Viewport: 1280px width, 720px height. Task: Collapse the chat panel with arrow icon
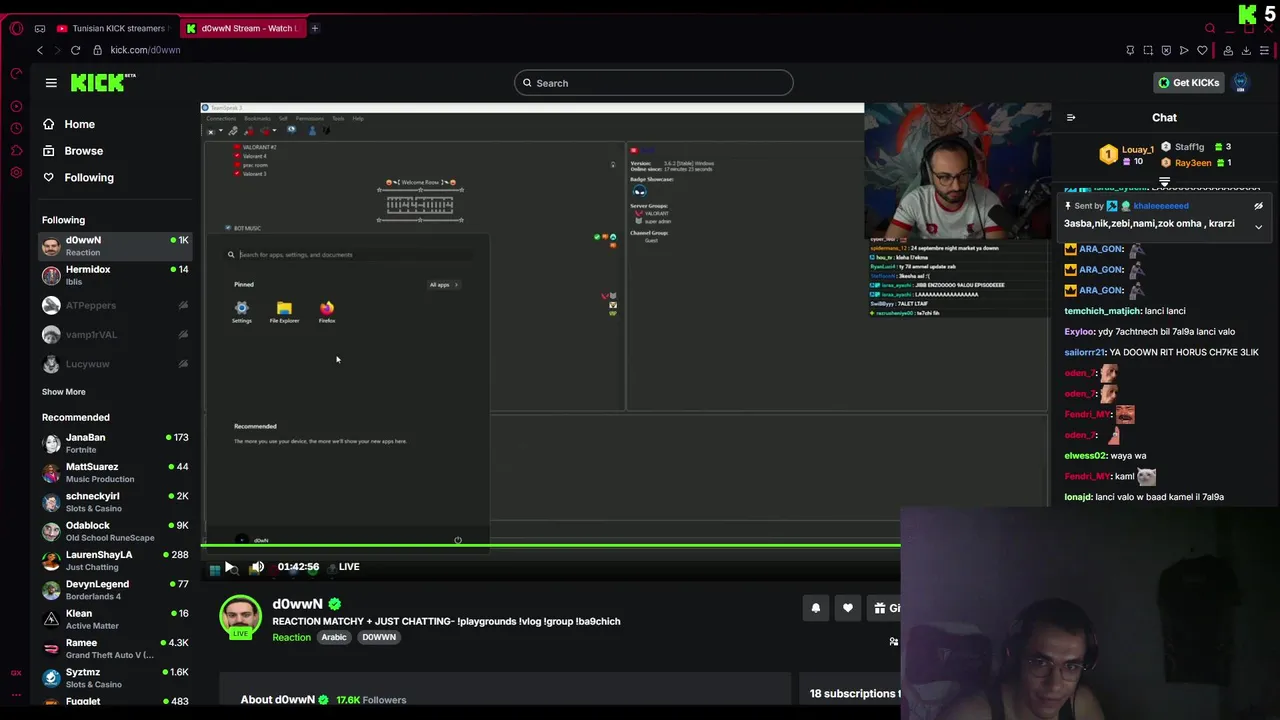(1071, 118)
